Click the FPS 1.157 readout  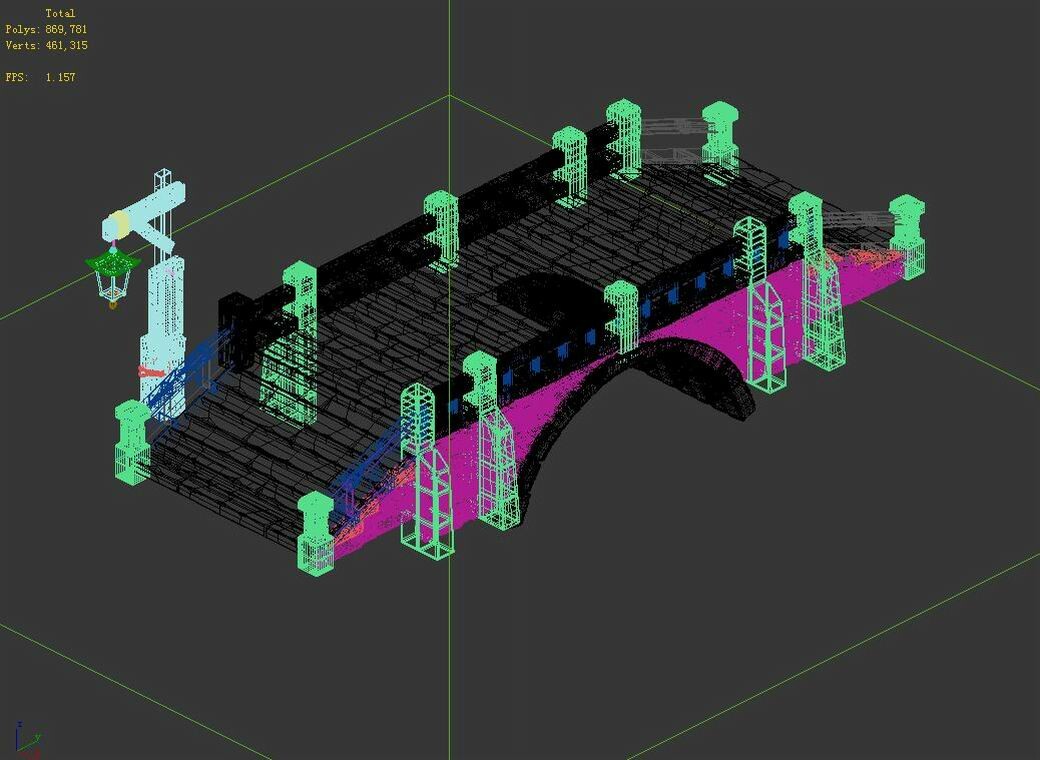40,77
